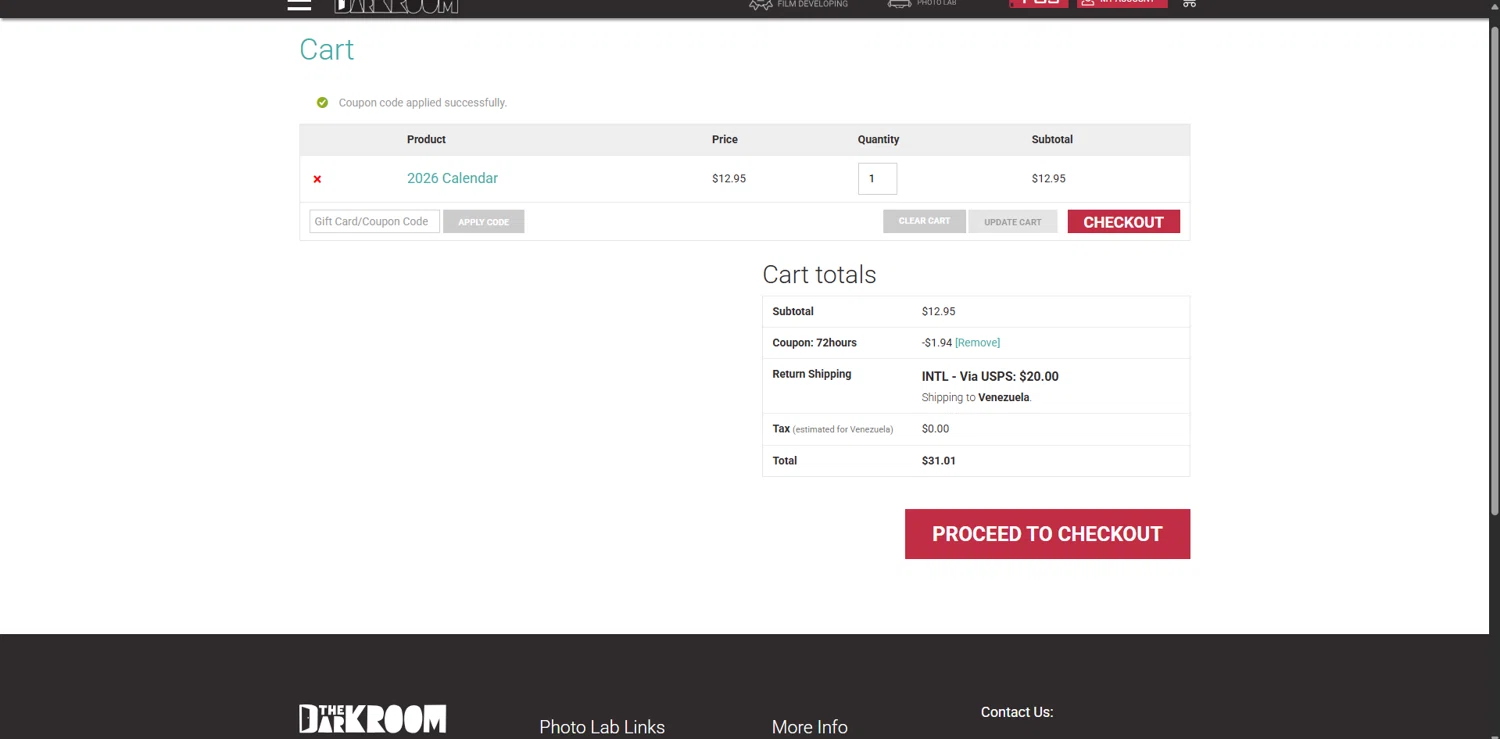Click 'Cart totals' heading
The image size is (1500, 739).
(819, 275)
